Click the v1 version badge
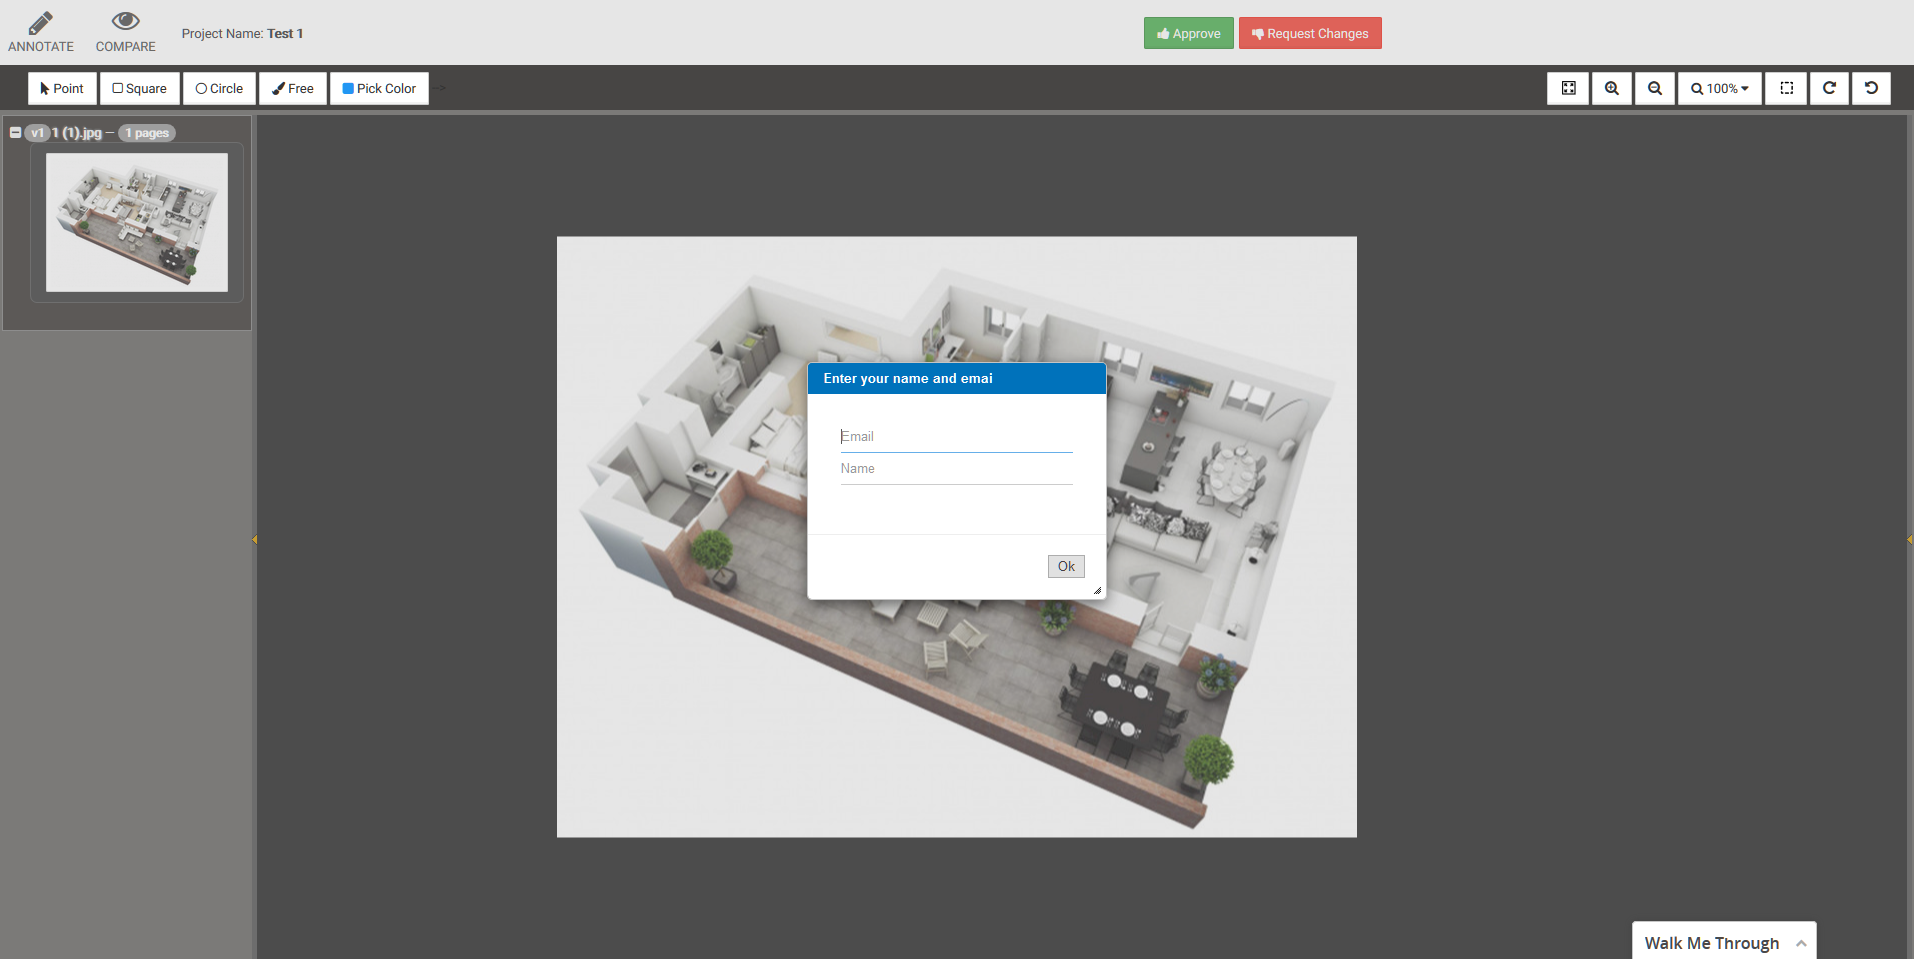 [x=37, y=133]
